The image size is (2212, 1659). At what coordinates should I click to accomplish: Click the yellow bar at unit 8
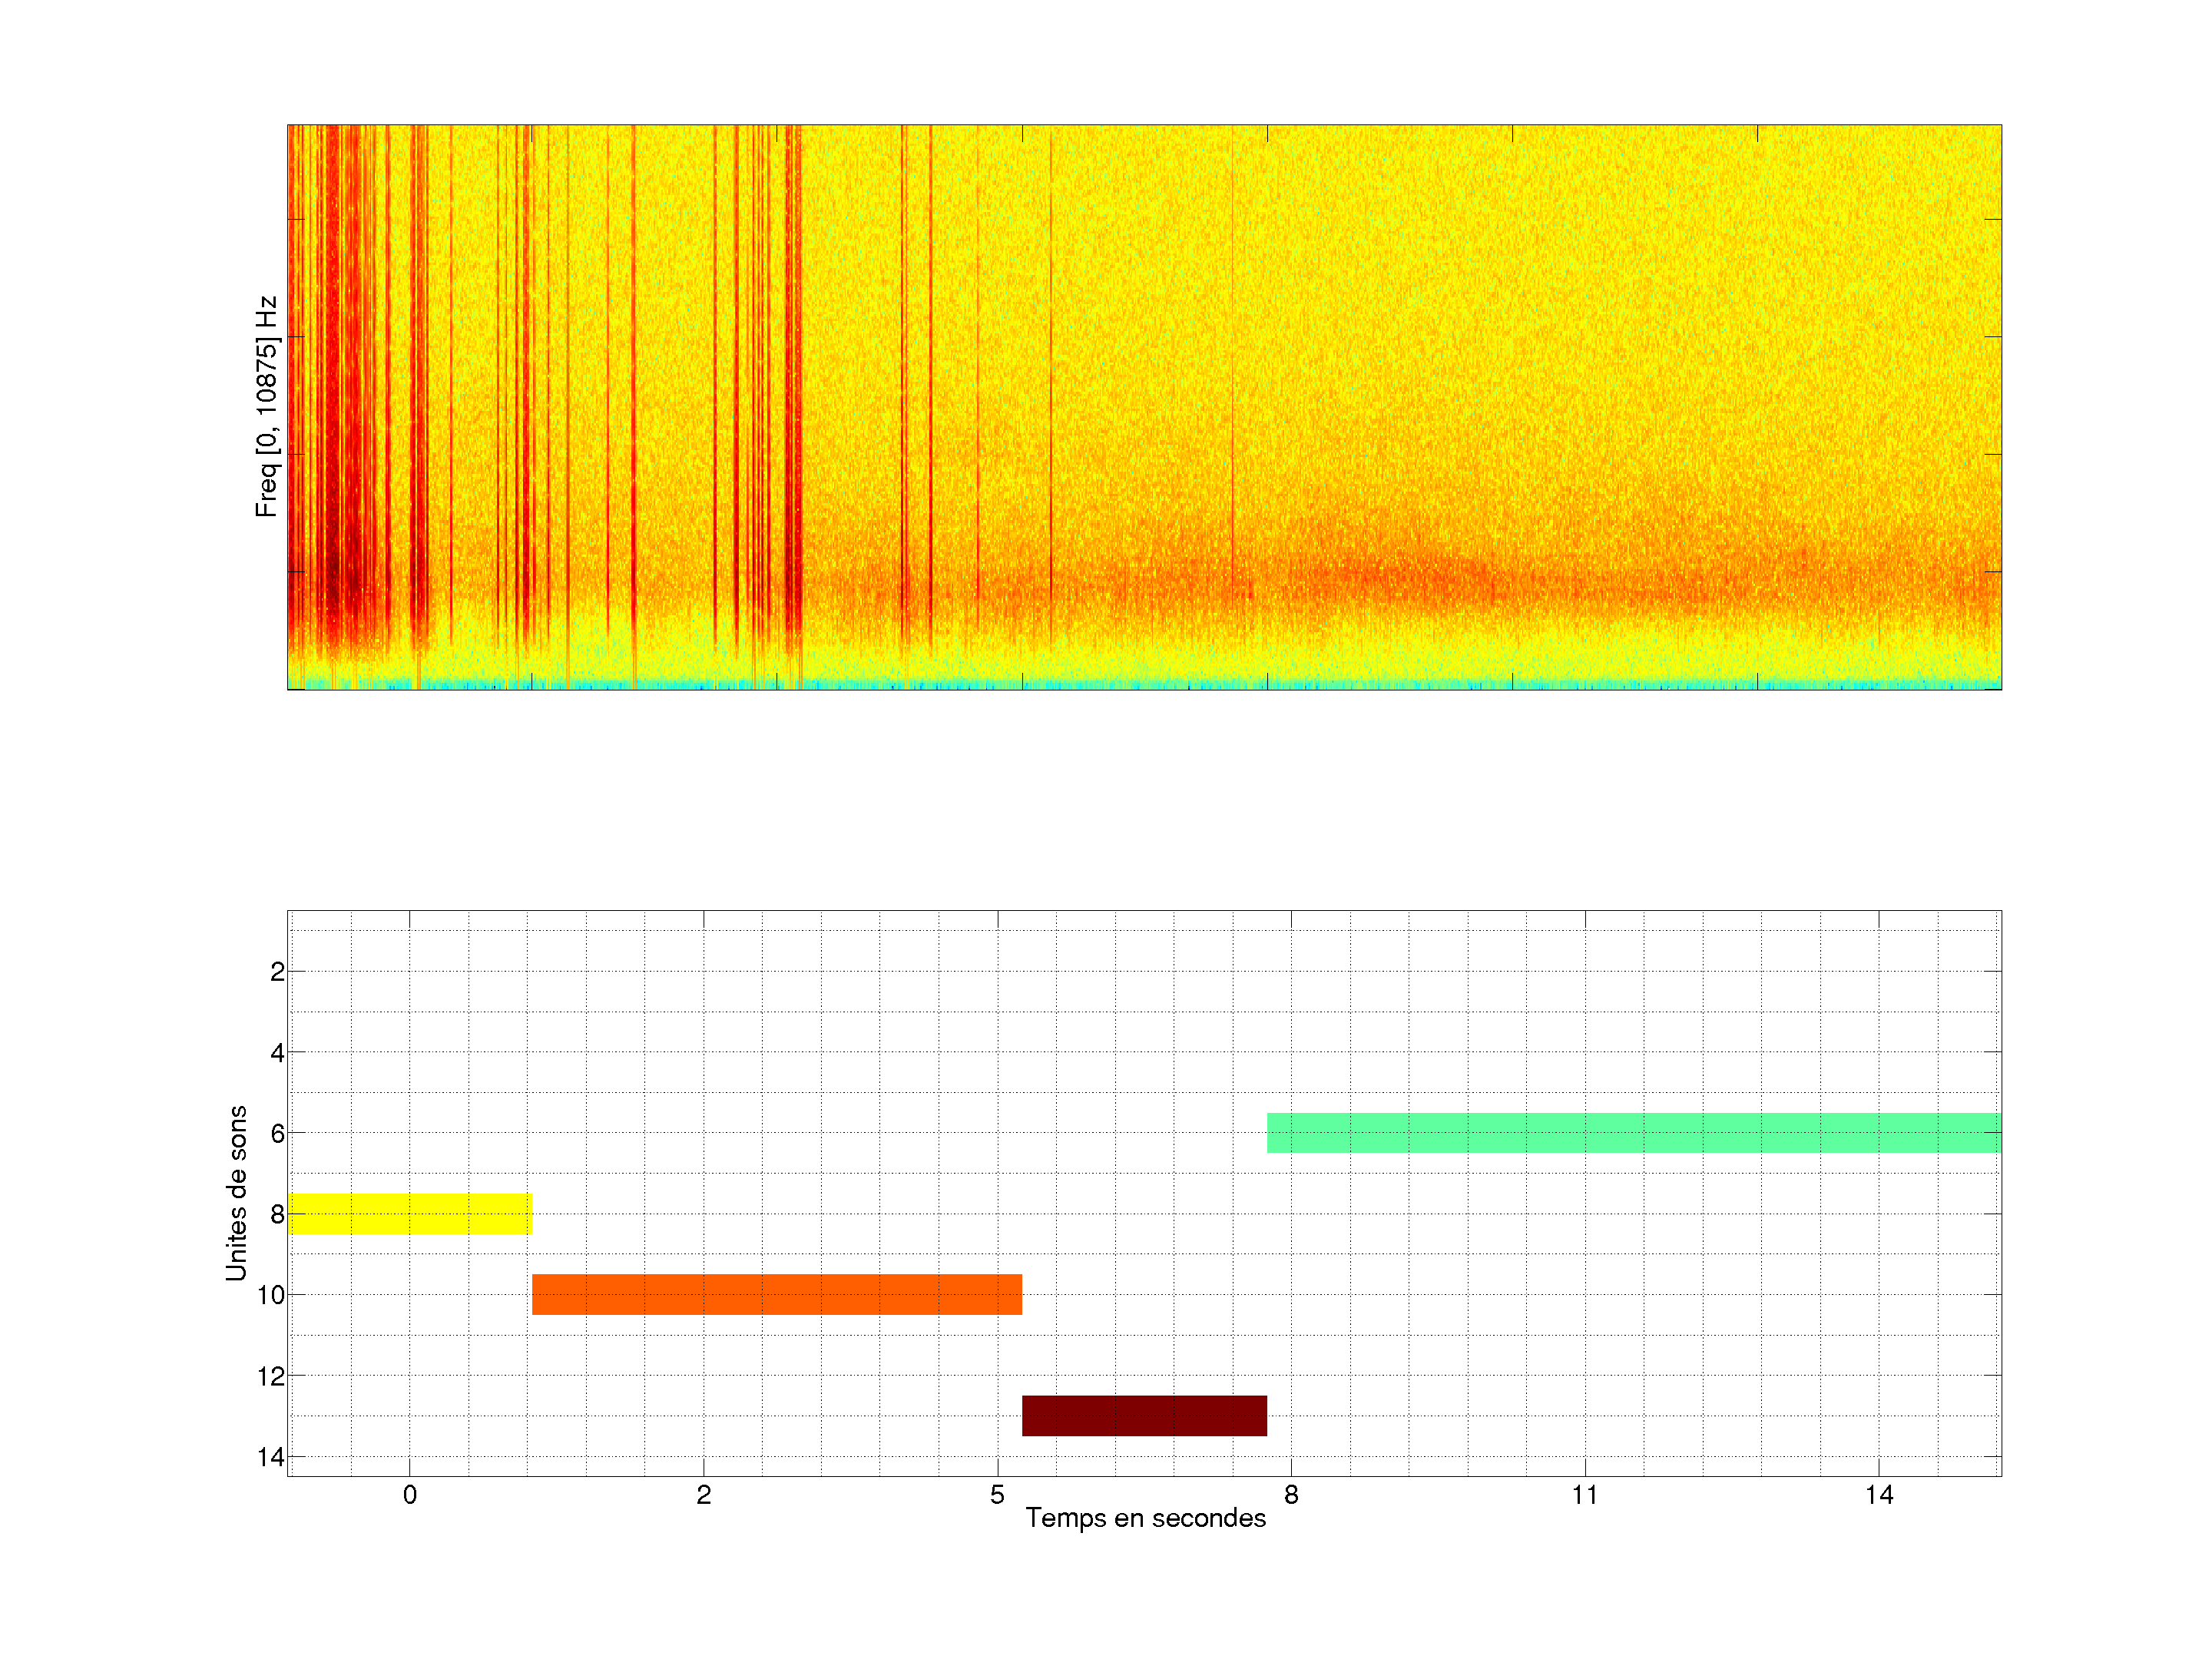coord(409,1213)
